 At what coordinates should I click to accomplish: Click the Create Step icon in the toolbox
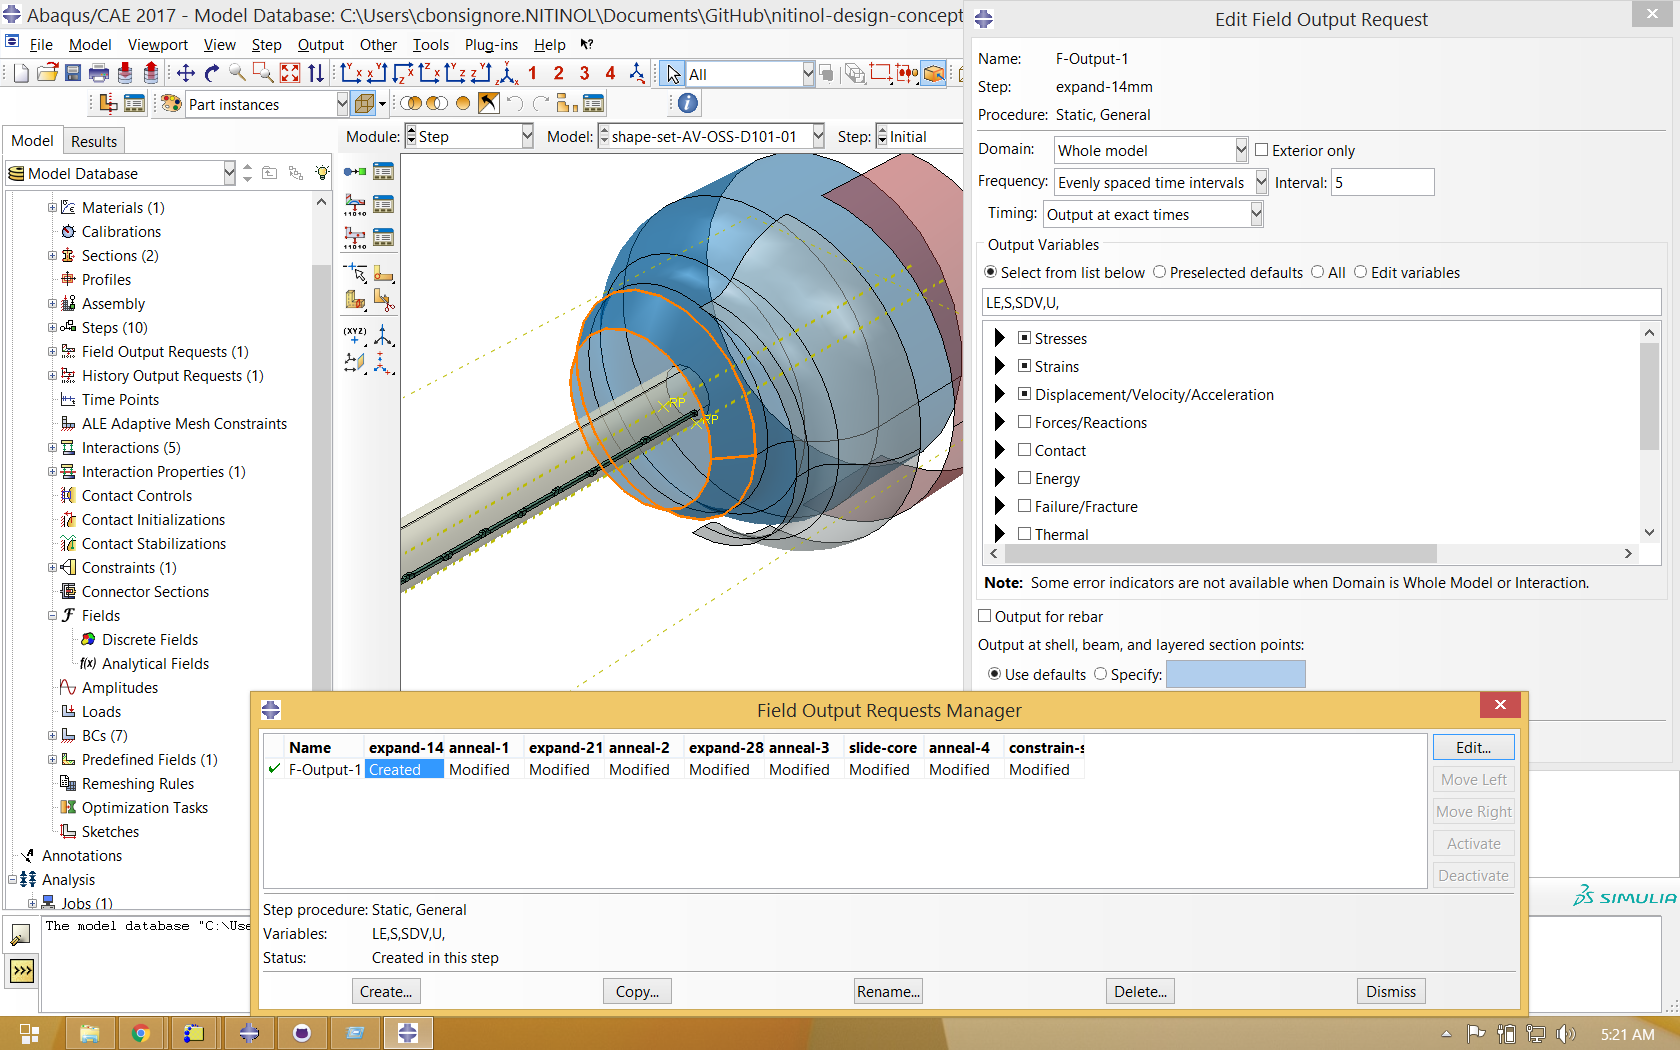pos(355,172)
